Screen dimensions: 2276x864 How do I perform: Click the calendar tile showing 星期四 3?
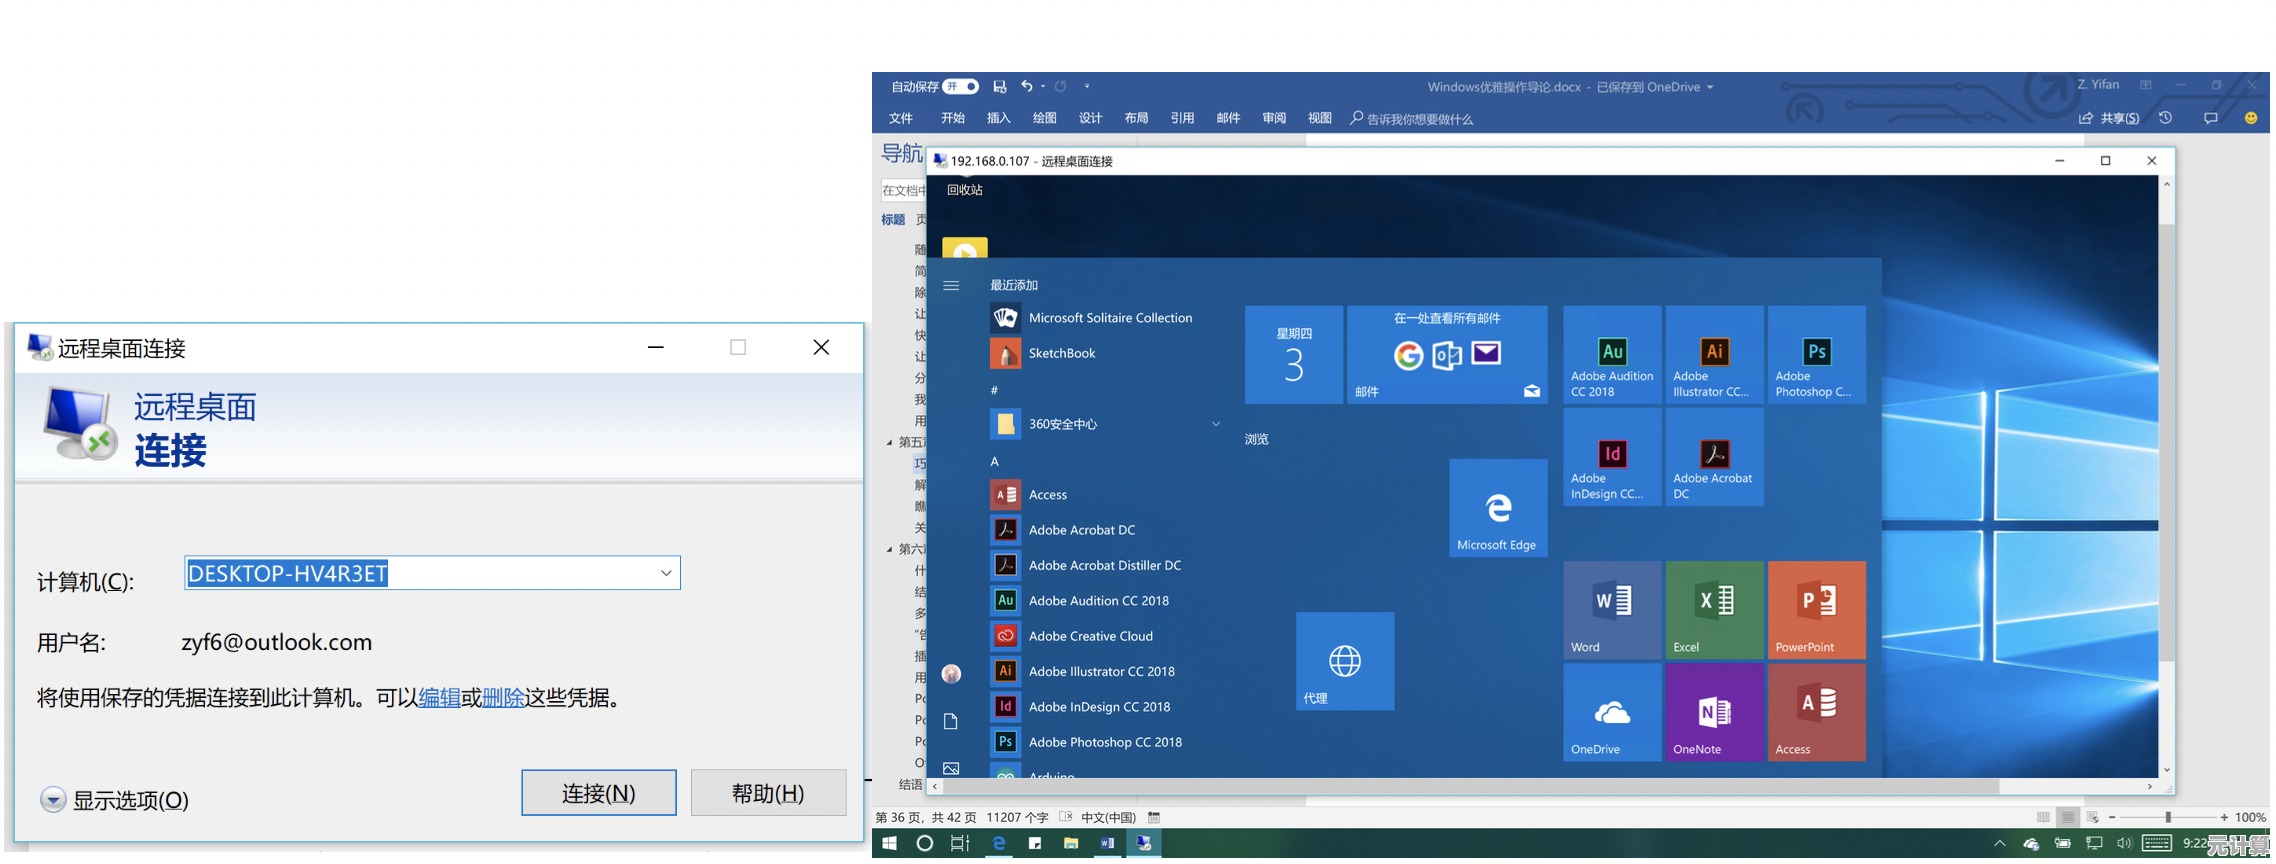click(x=1294, y=355)
